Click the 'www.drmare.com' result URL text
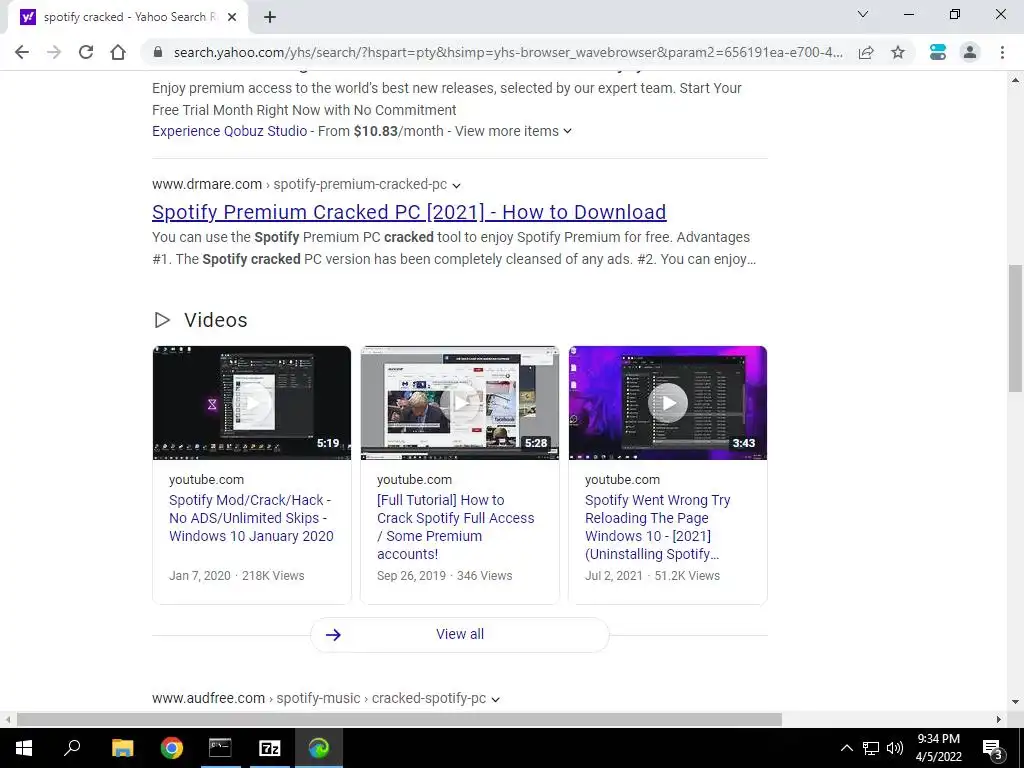 [207, 185]
